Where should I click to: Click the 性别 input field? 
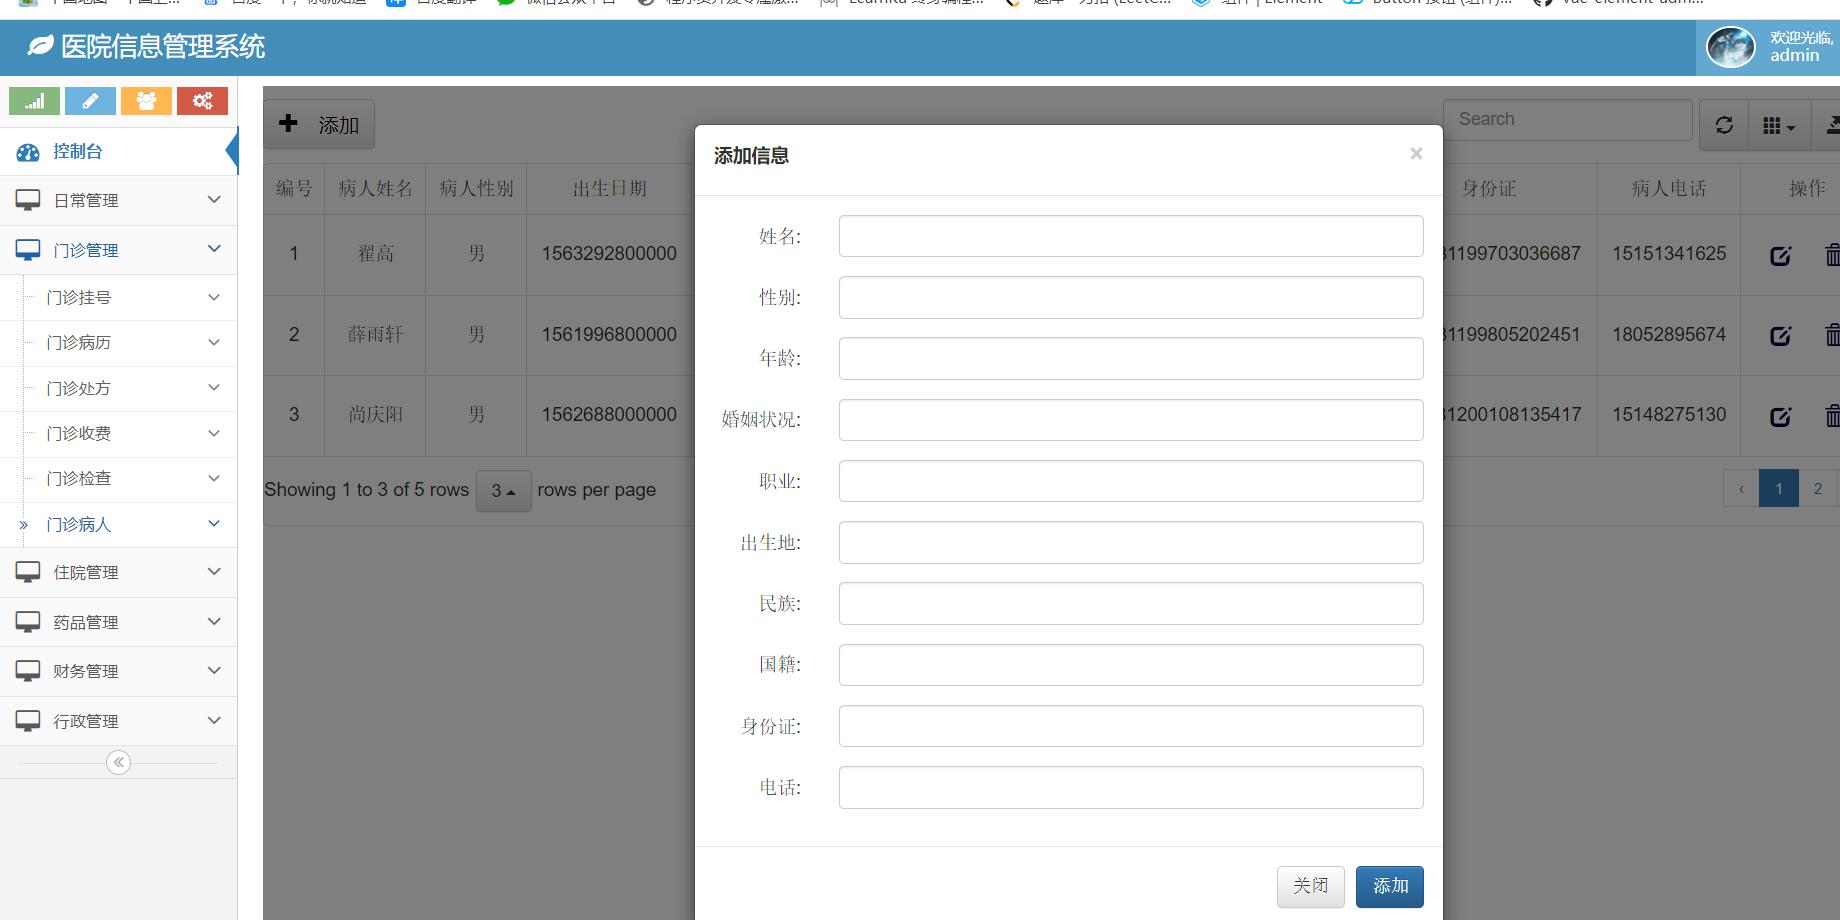point(1131,297)
